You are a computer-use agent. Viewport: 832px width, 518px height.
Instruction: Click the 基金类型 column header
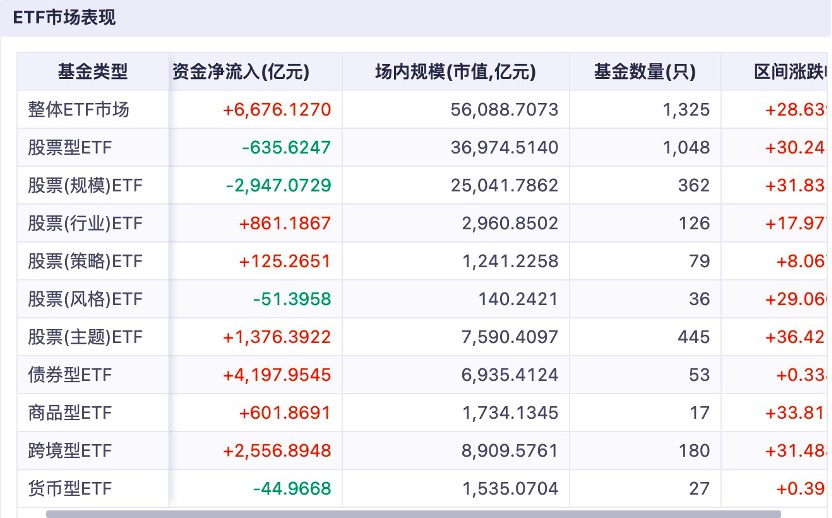tap(93, 72)
